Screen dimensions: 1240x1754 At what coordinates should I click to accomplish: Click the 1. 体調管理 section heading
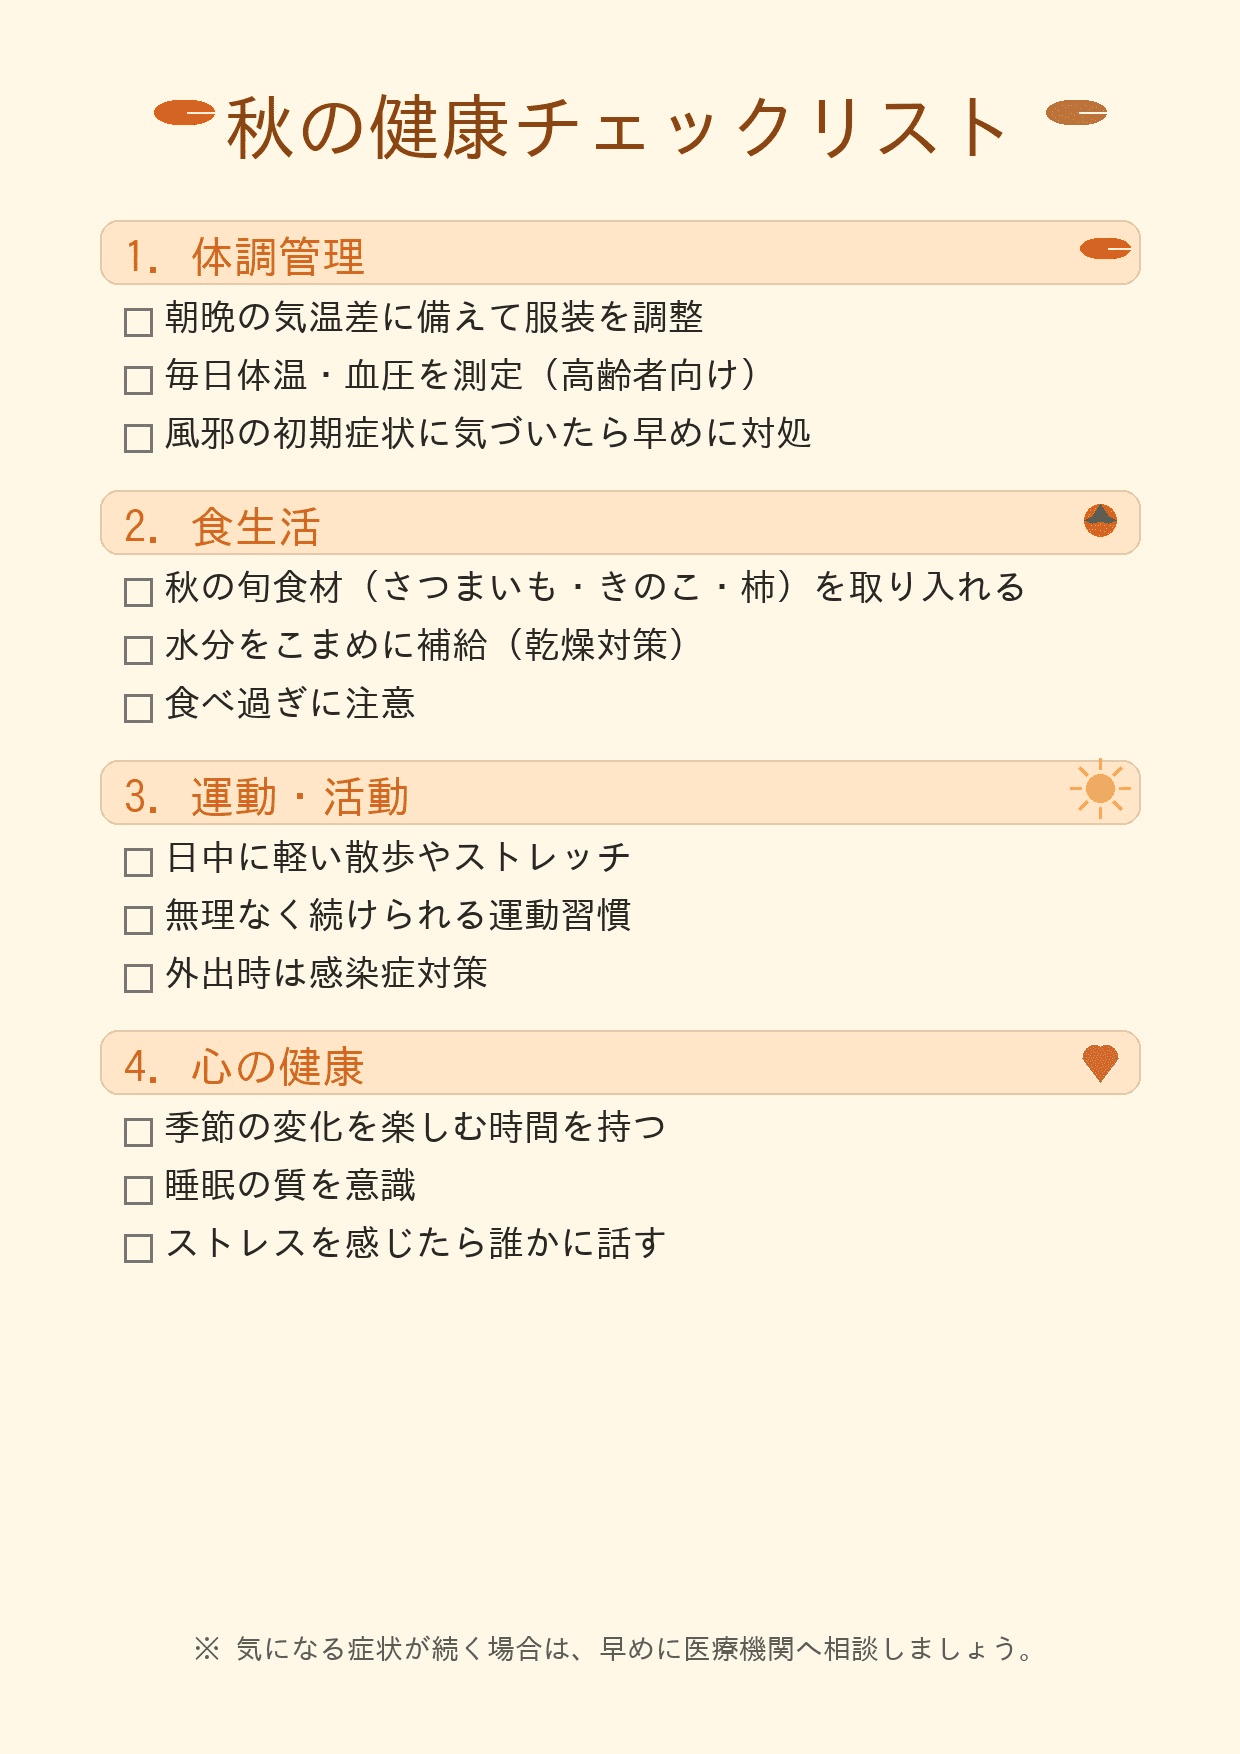tap(245, 257)
